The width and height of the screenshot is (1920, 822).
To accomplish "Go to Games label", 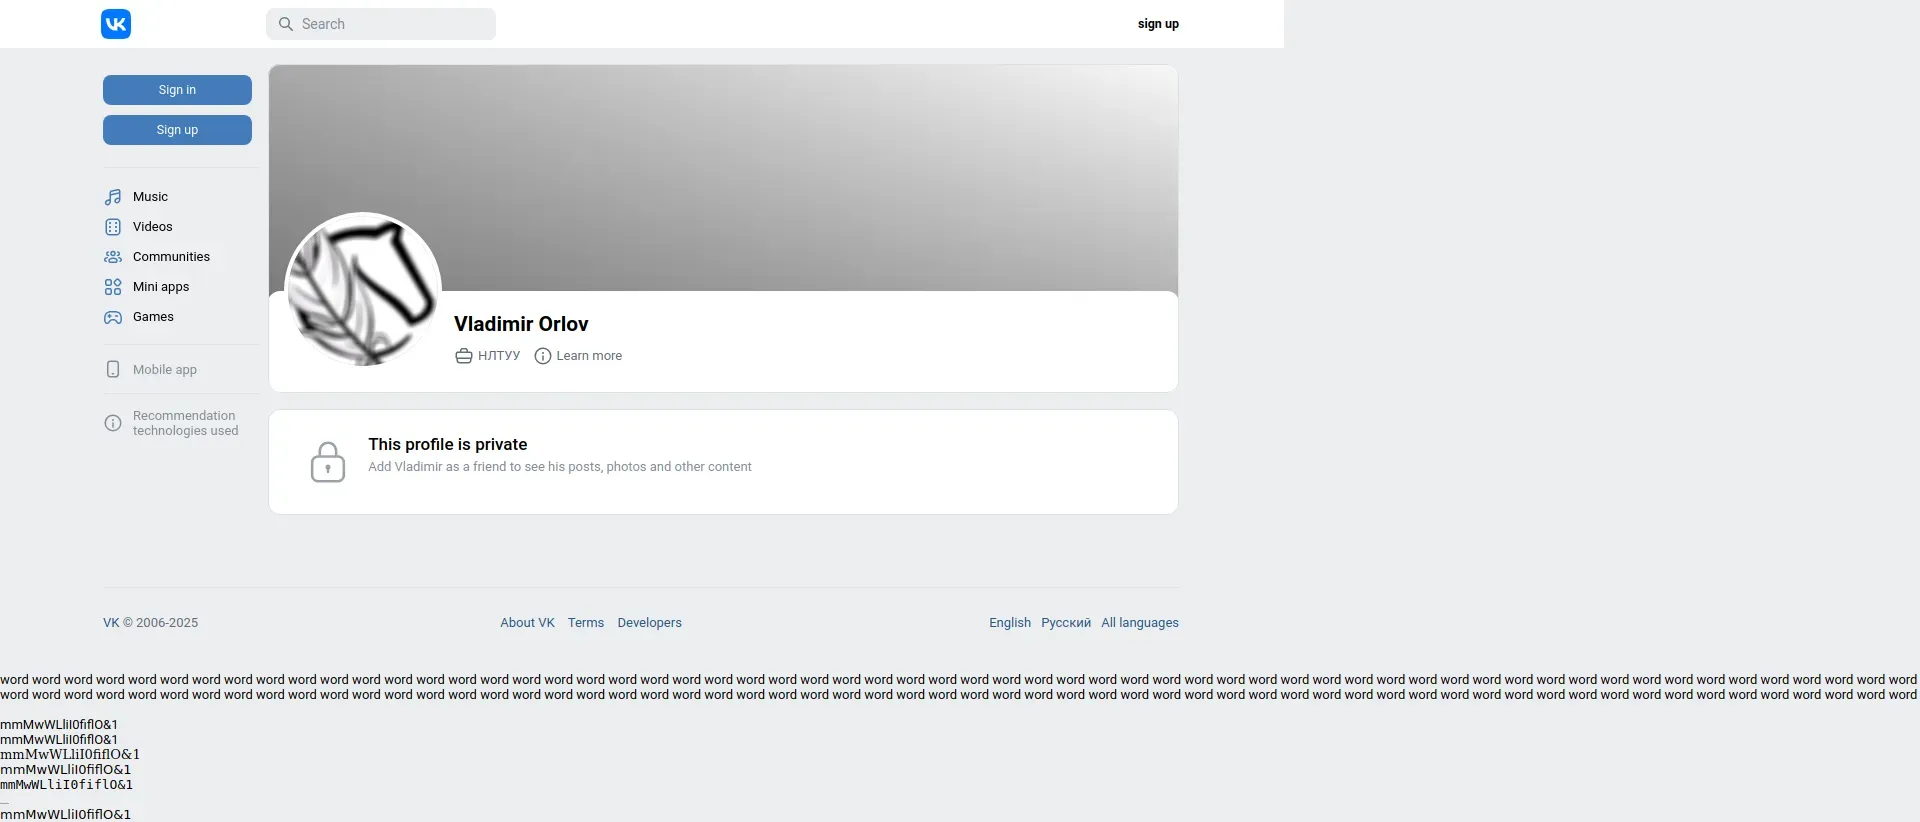I will point(153,317).
